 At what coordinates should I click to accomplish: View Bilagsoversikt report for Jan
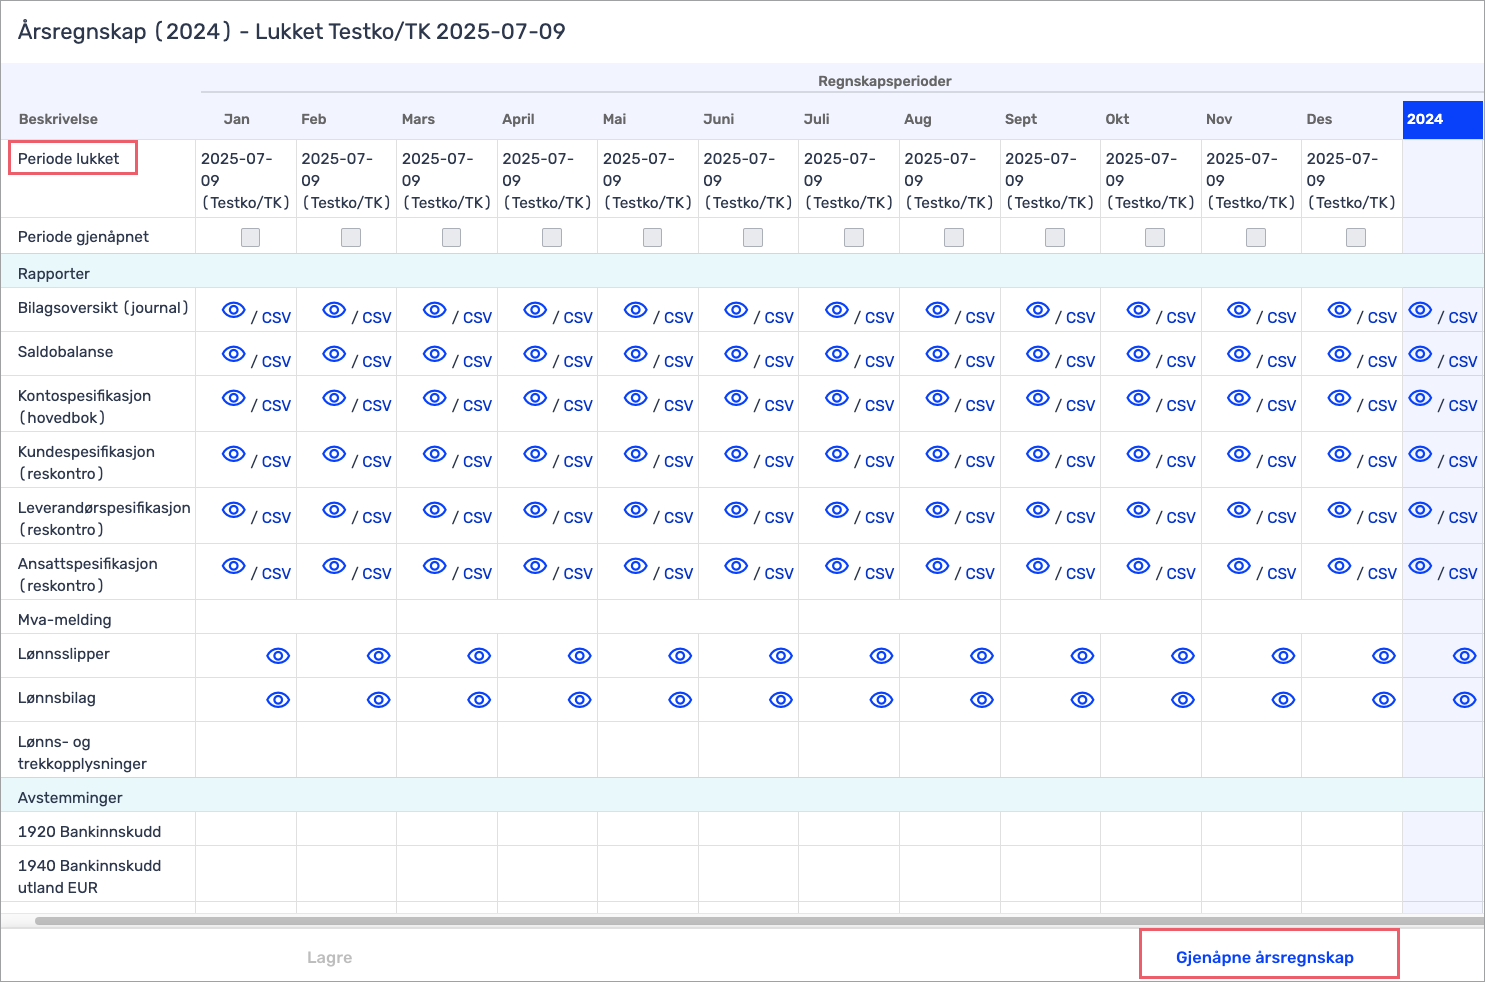click(x=233, y=310)
